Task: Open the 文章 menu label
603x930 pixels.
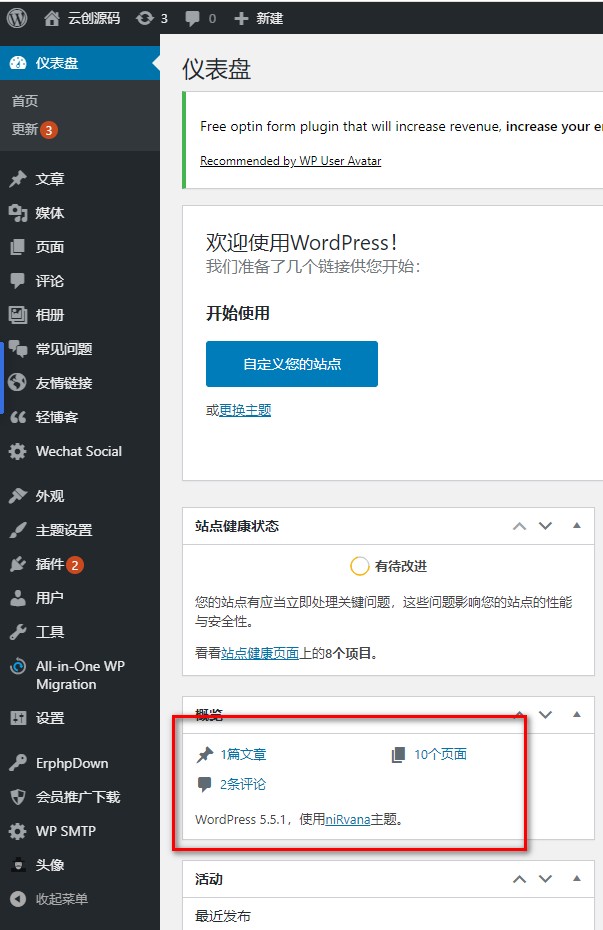Action: tap(50, 179)
